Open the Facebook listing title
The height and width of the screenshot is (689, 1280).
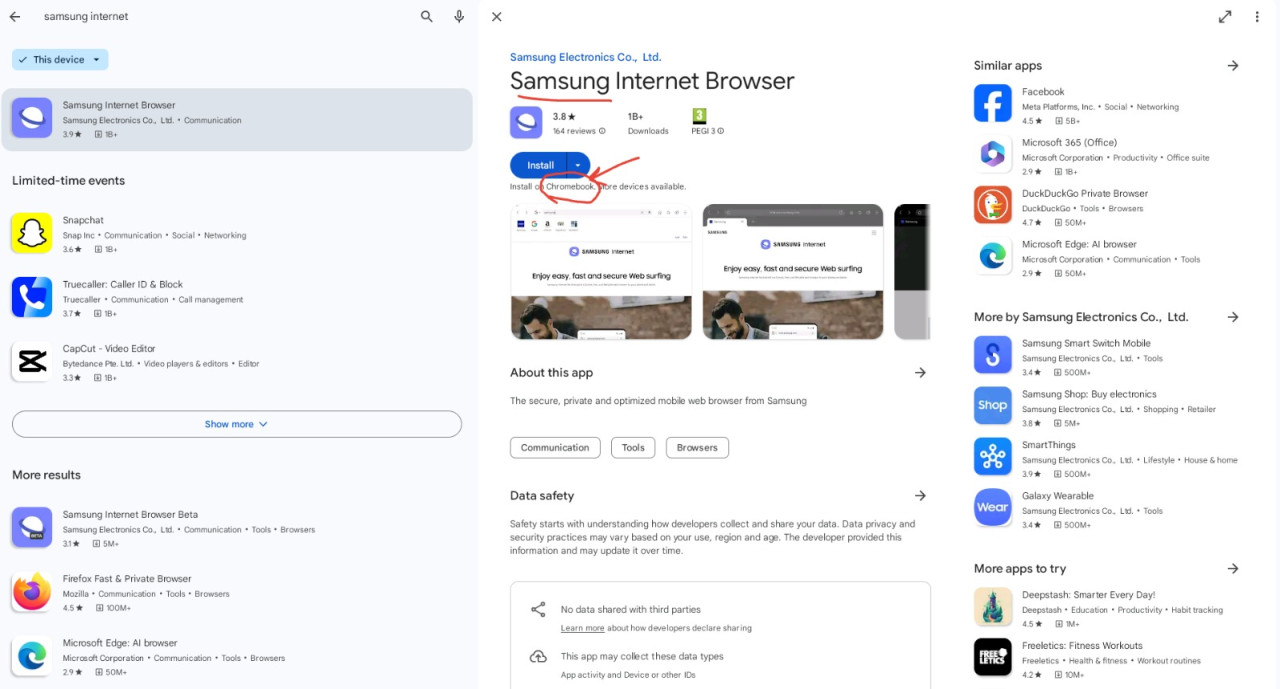click(x=1043, y=92)
